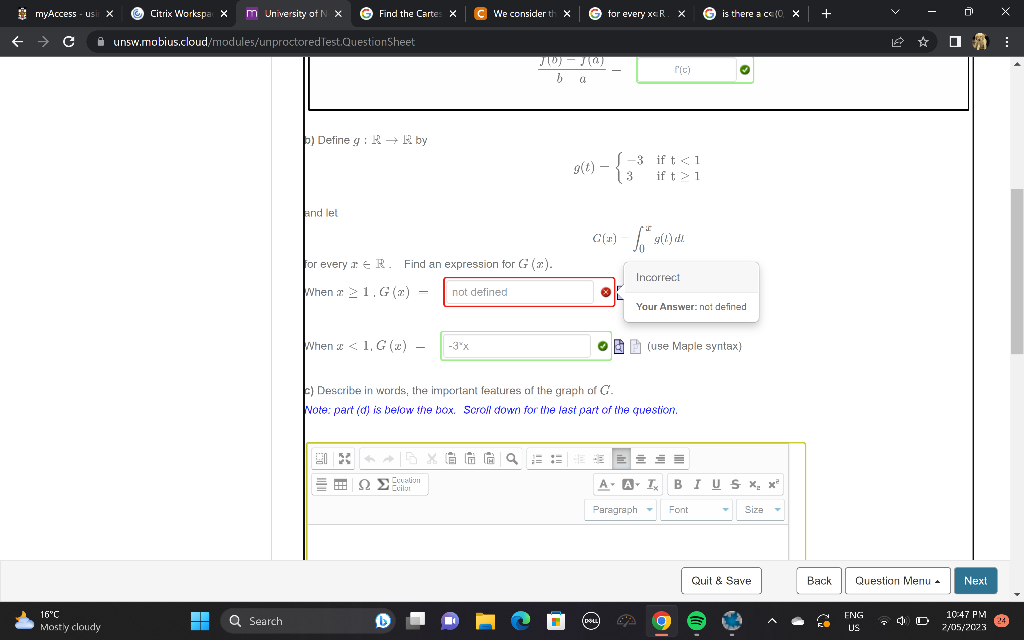Redo the edit in the editor
Screen dimensions: 1024x640
389,459
